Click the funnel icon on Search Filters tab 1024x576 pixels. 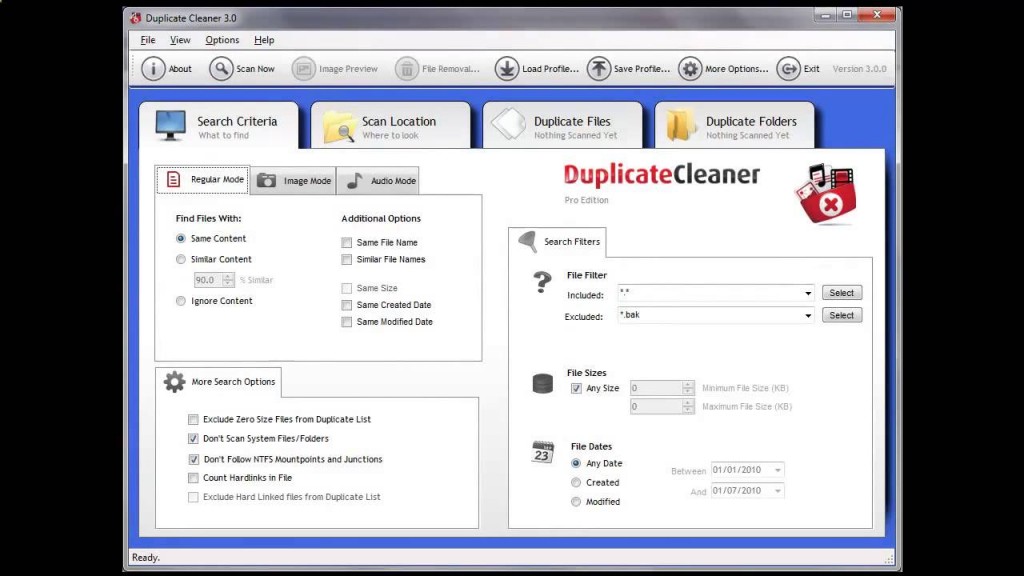click(x=528, y=241)
